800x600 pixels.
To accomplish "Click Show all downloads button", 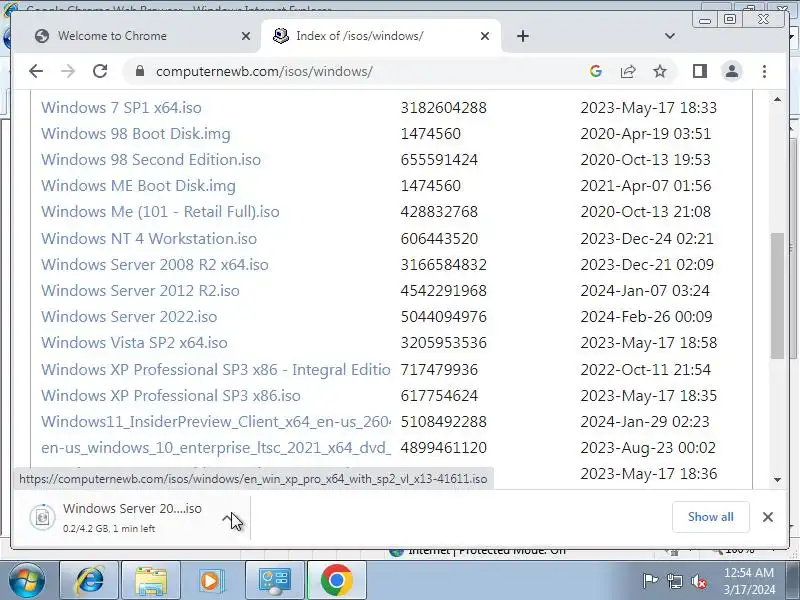I will coord(710,517).
